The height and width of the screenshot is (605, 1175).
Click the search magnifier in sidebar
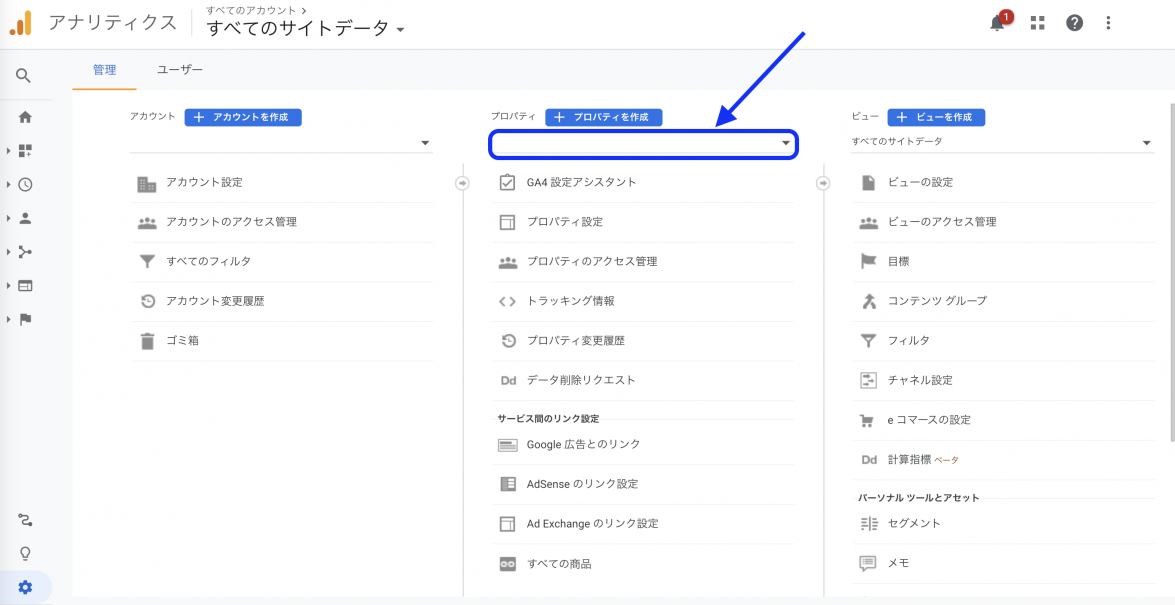pyautogui.click(x=24, y=76)
